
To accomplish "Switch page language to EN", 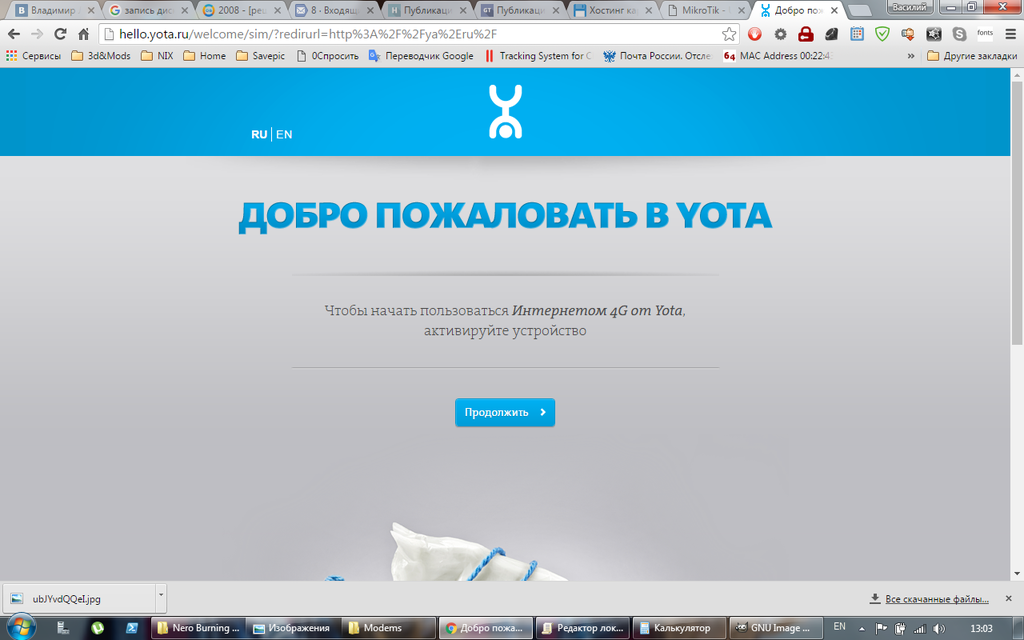I will tap(284, 135).
